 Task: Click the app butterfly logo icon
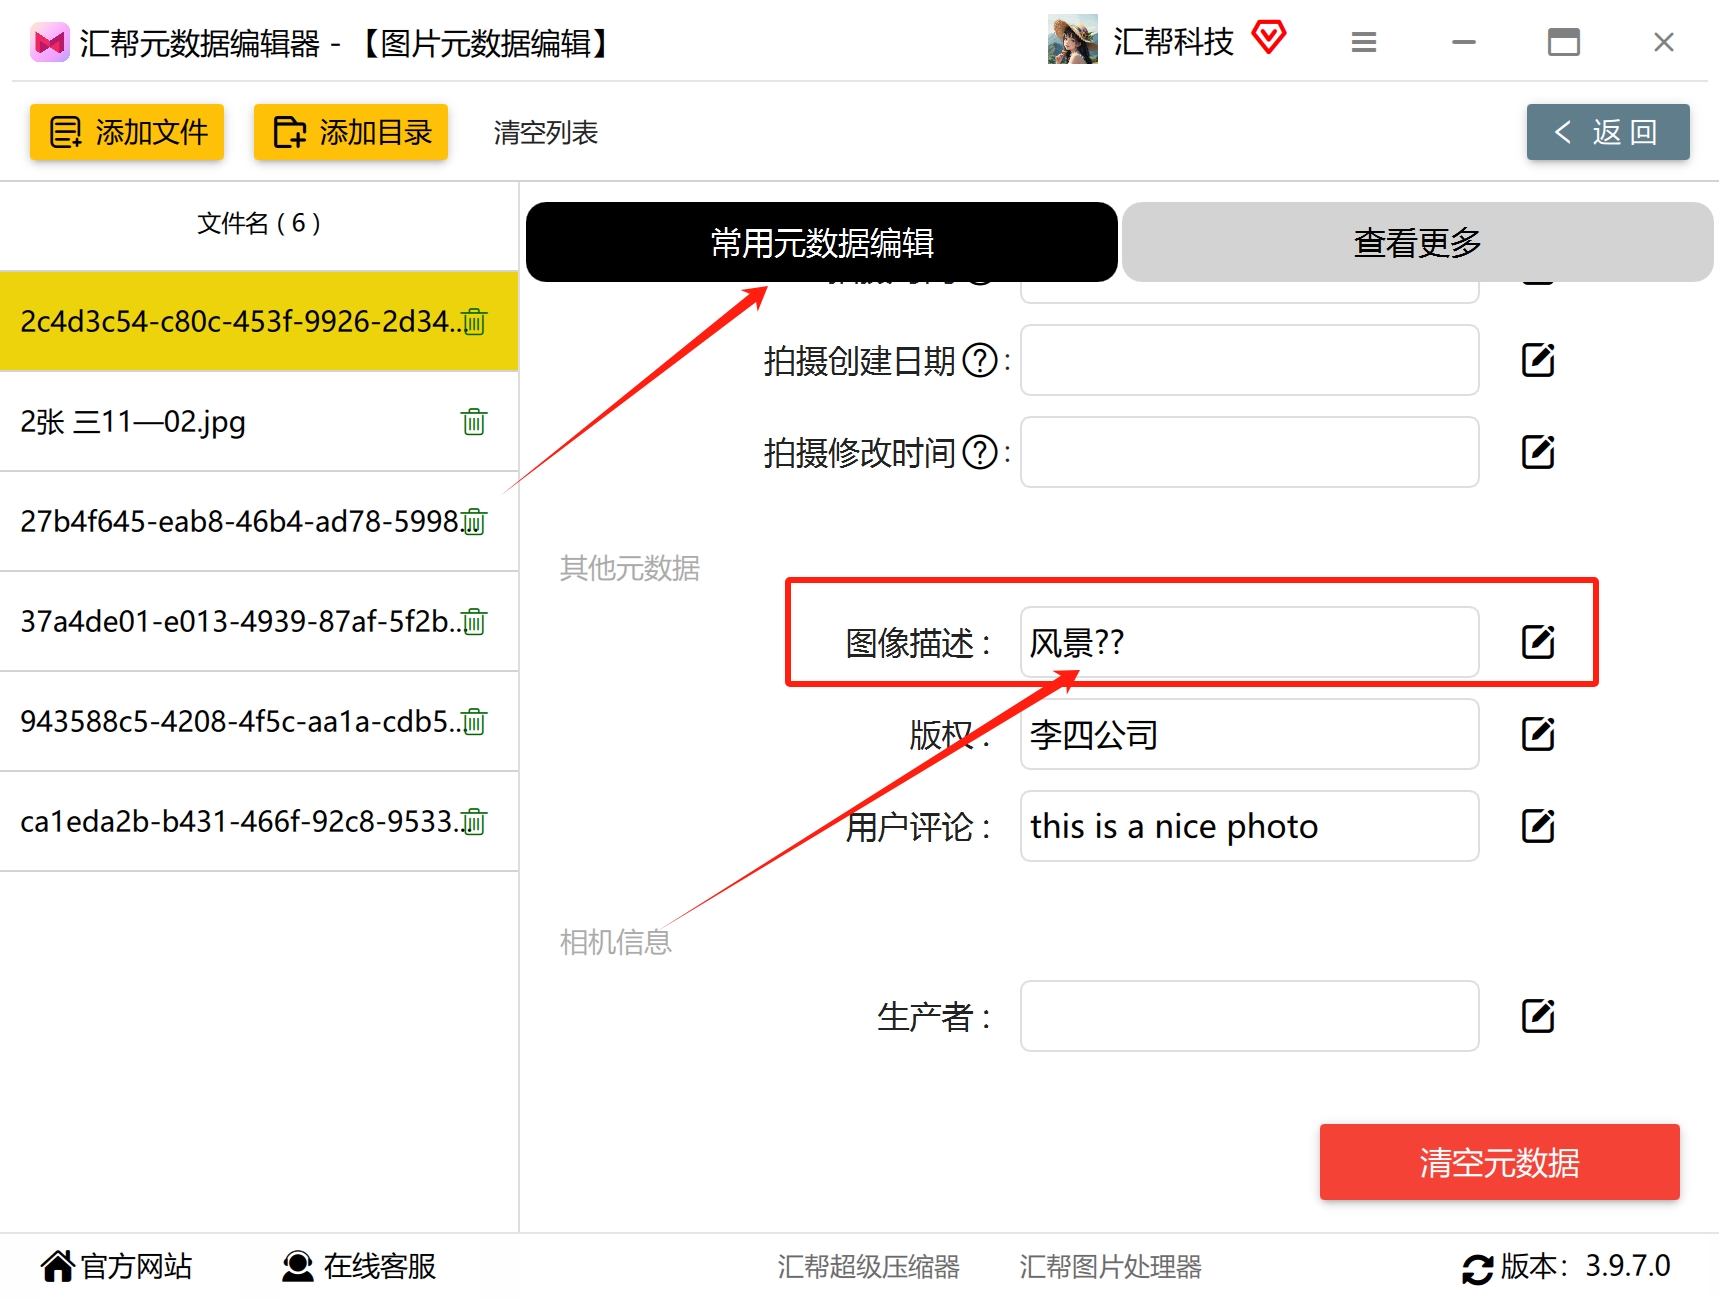(x=50, y=42)
